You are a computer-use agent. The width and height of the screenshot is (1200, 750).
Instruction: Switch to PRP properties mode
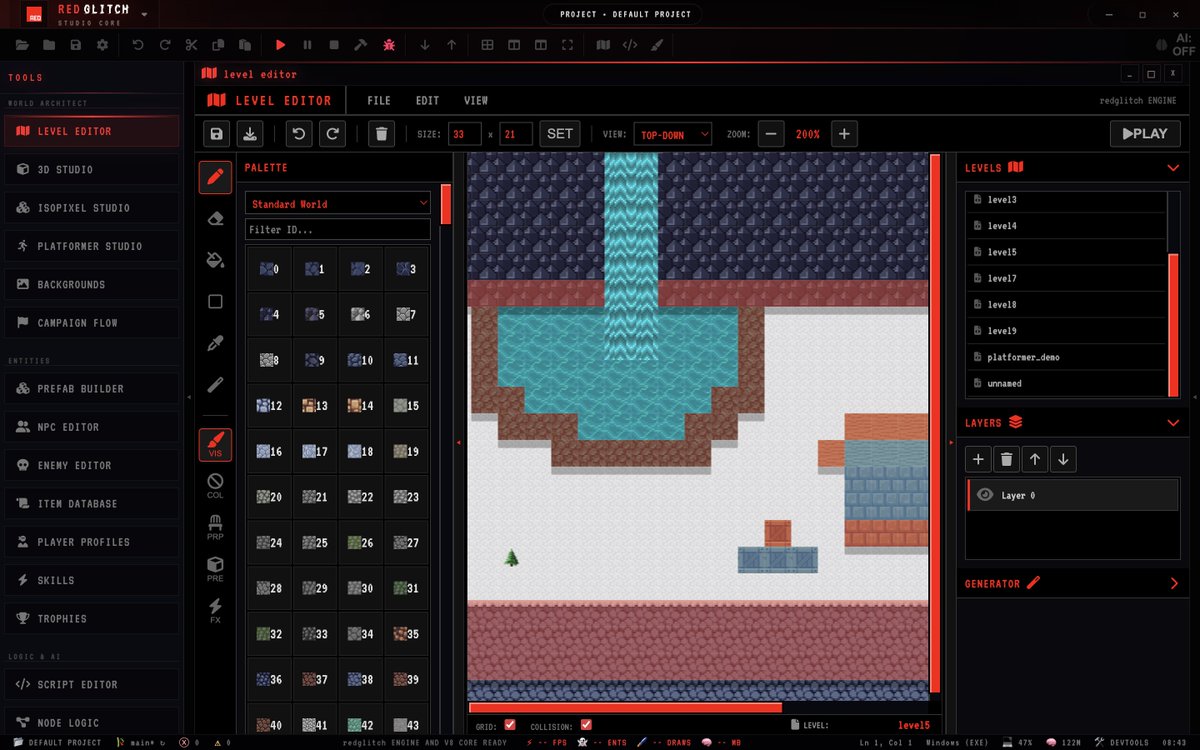pyautogui.click(x=215, y=528)
